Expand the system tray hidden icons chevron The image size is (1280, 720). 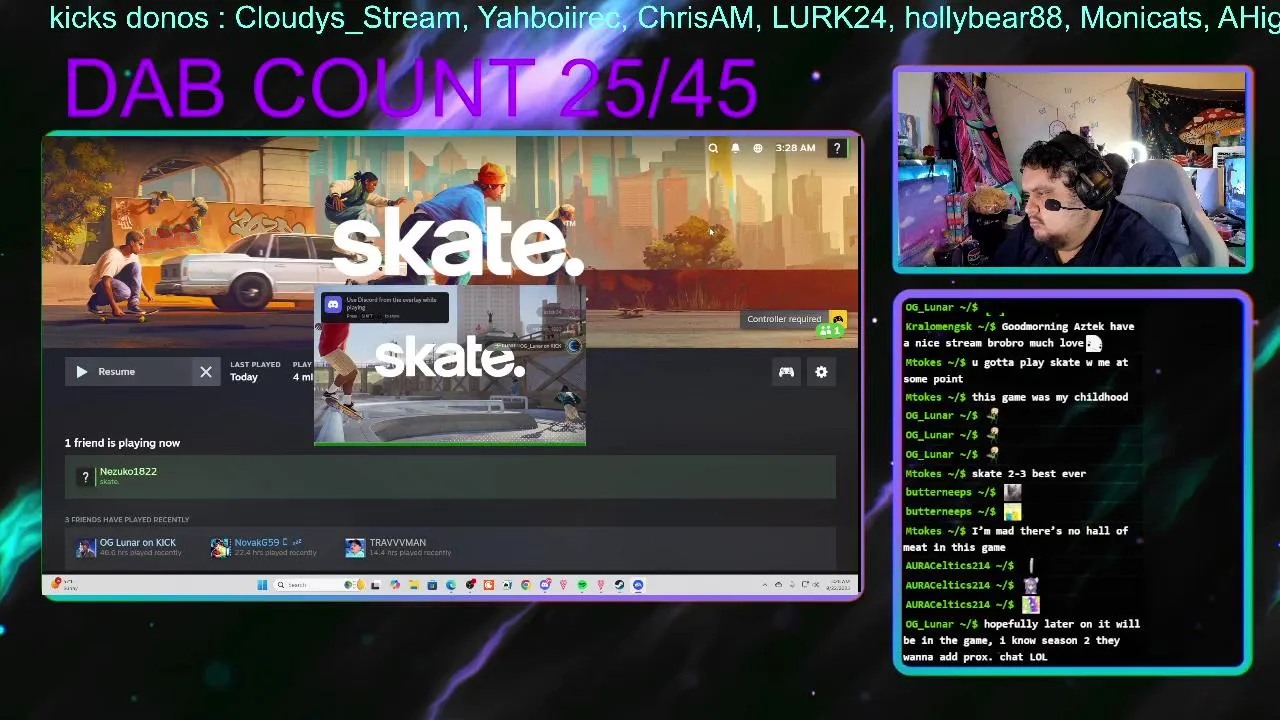tap(765, 585)
